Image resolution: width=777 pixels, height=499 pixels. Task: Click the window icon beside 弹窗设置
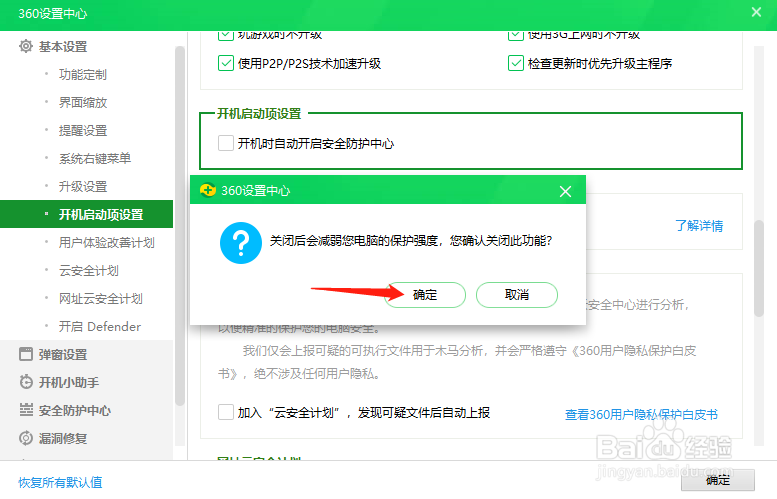(x=26, y=354)
